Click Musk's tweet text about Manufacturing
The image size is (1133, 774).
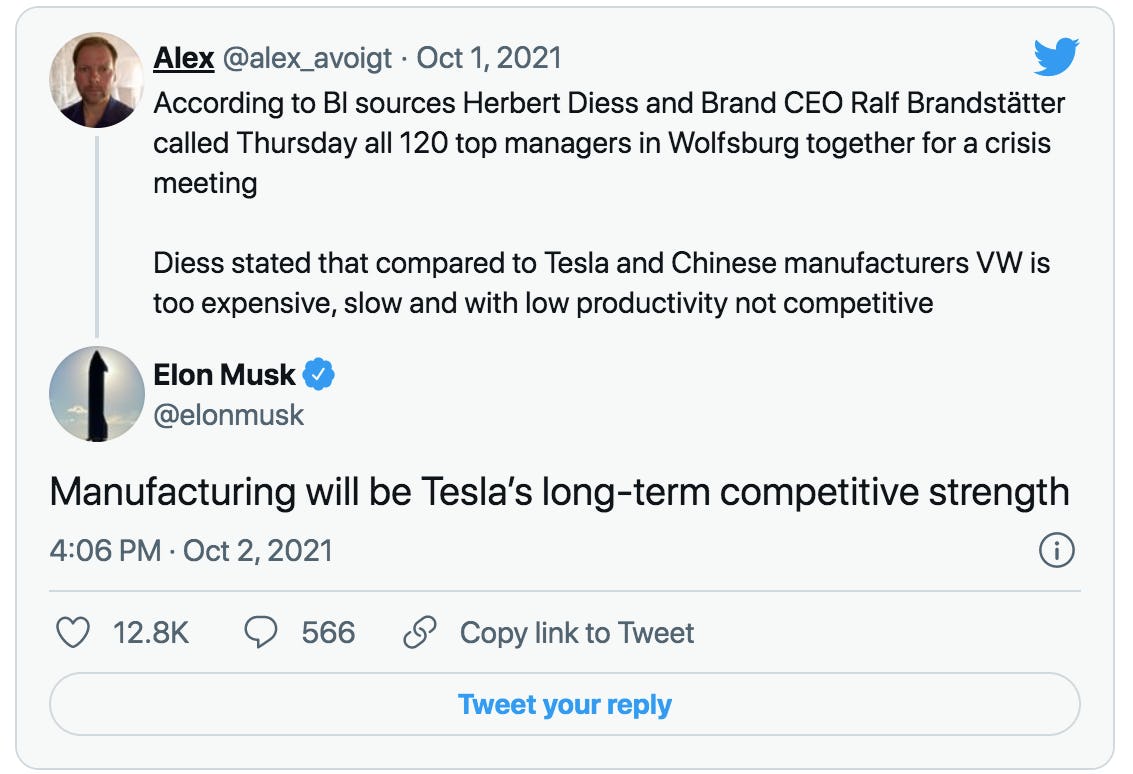click(x=559, y=492)
